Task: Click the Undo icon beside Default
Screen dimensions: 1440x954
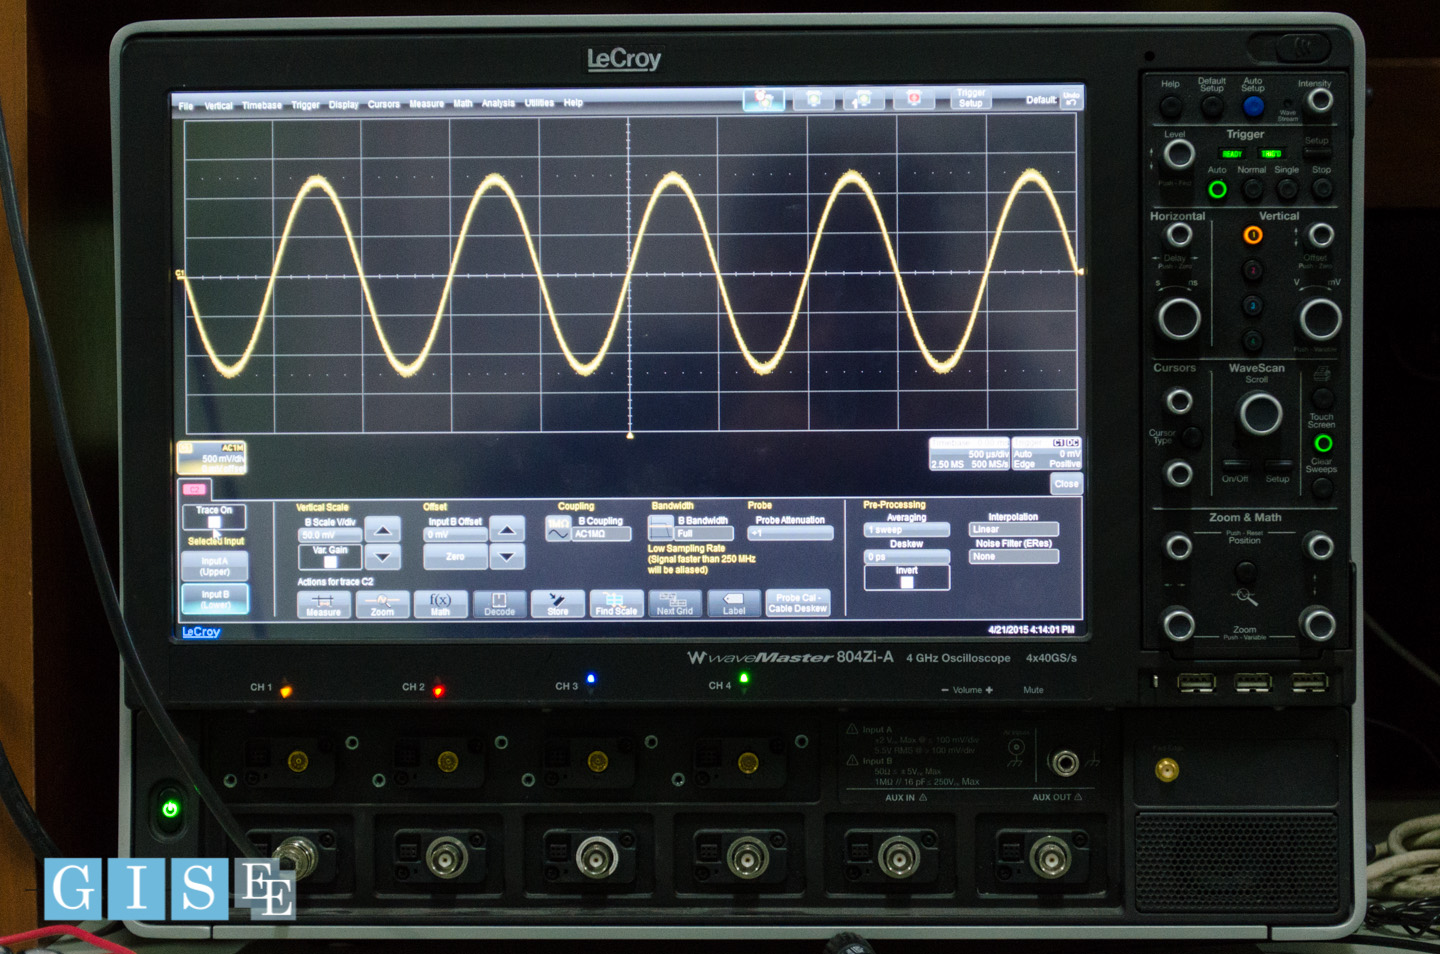Action: [1071, 99]
